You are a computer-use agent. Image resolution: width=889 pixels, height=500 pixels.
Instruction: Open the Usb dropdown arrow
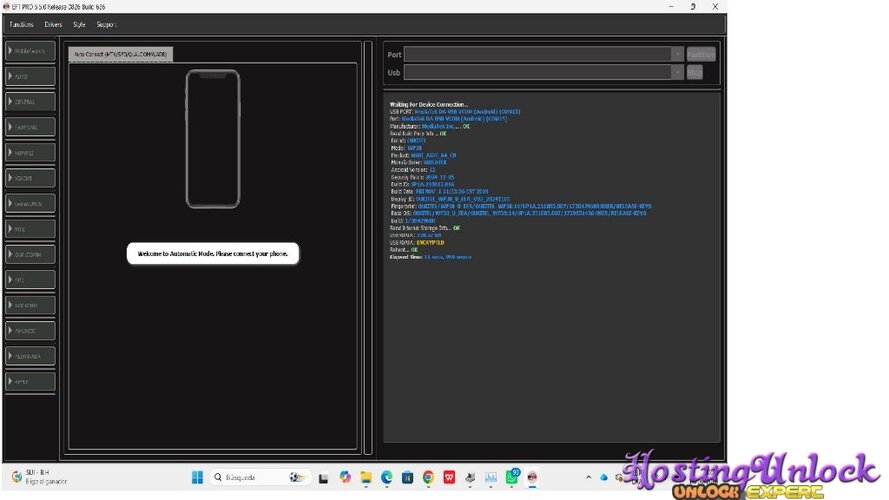click(x=677, y=73)
